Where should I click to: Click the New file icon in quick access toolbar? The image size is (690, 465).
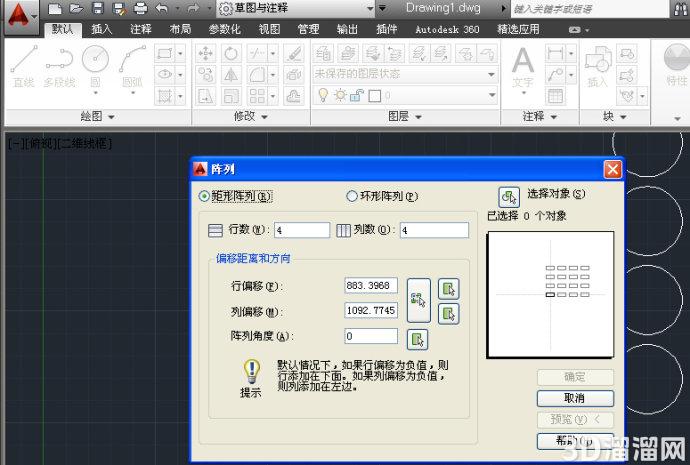(55, 8)
